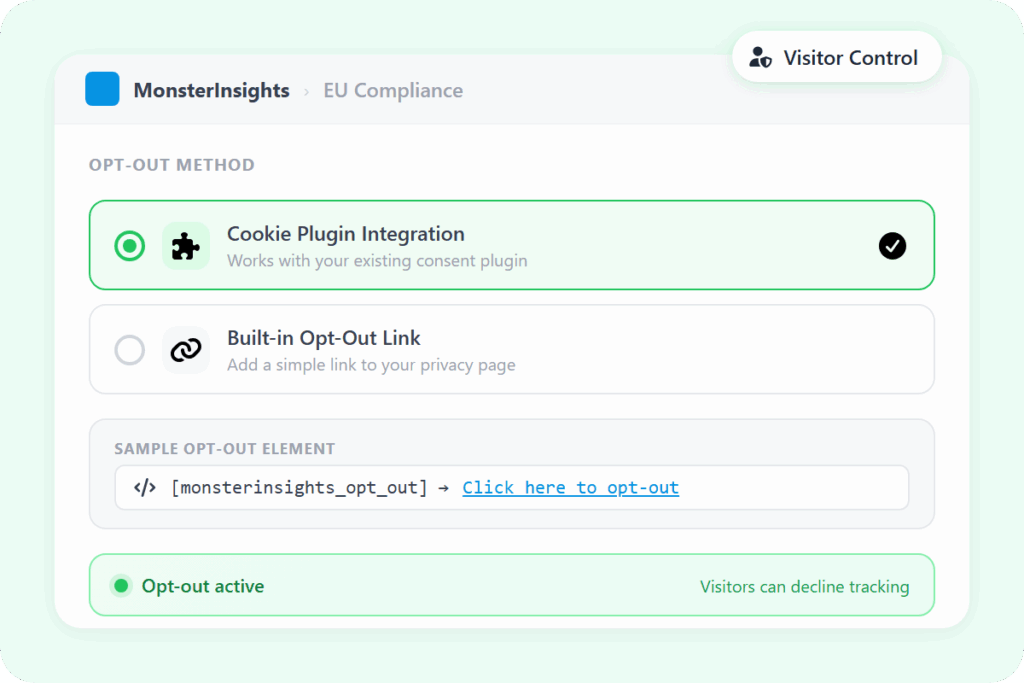Click the puzzle piece plugin icon
Viewport: 1024px width, 683px height.
[x=186, y=246]
